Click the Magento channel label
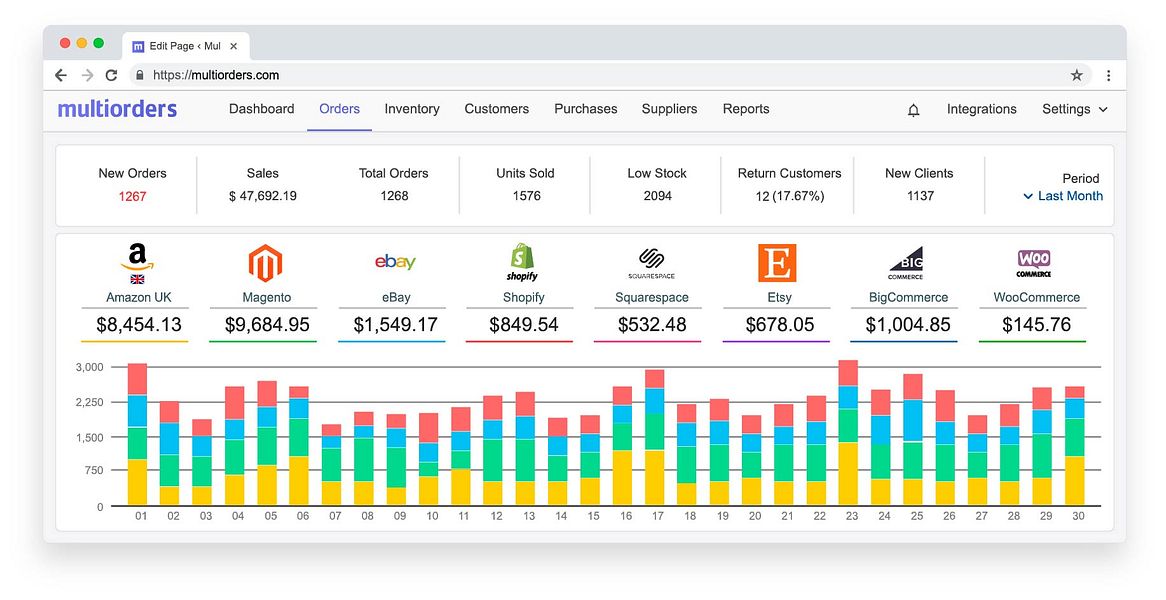Image resolution: width=1166 pixels, height=600 pixels. coord(266,297)
